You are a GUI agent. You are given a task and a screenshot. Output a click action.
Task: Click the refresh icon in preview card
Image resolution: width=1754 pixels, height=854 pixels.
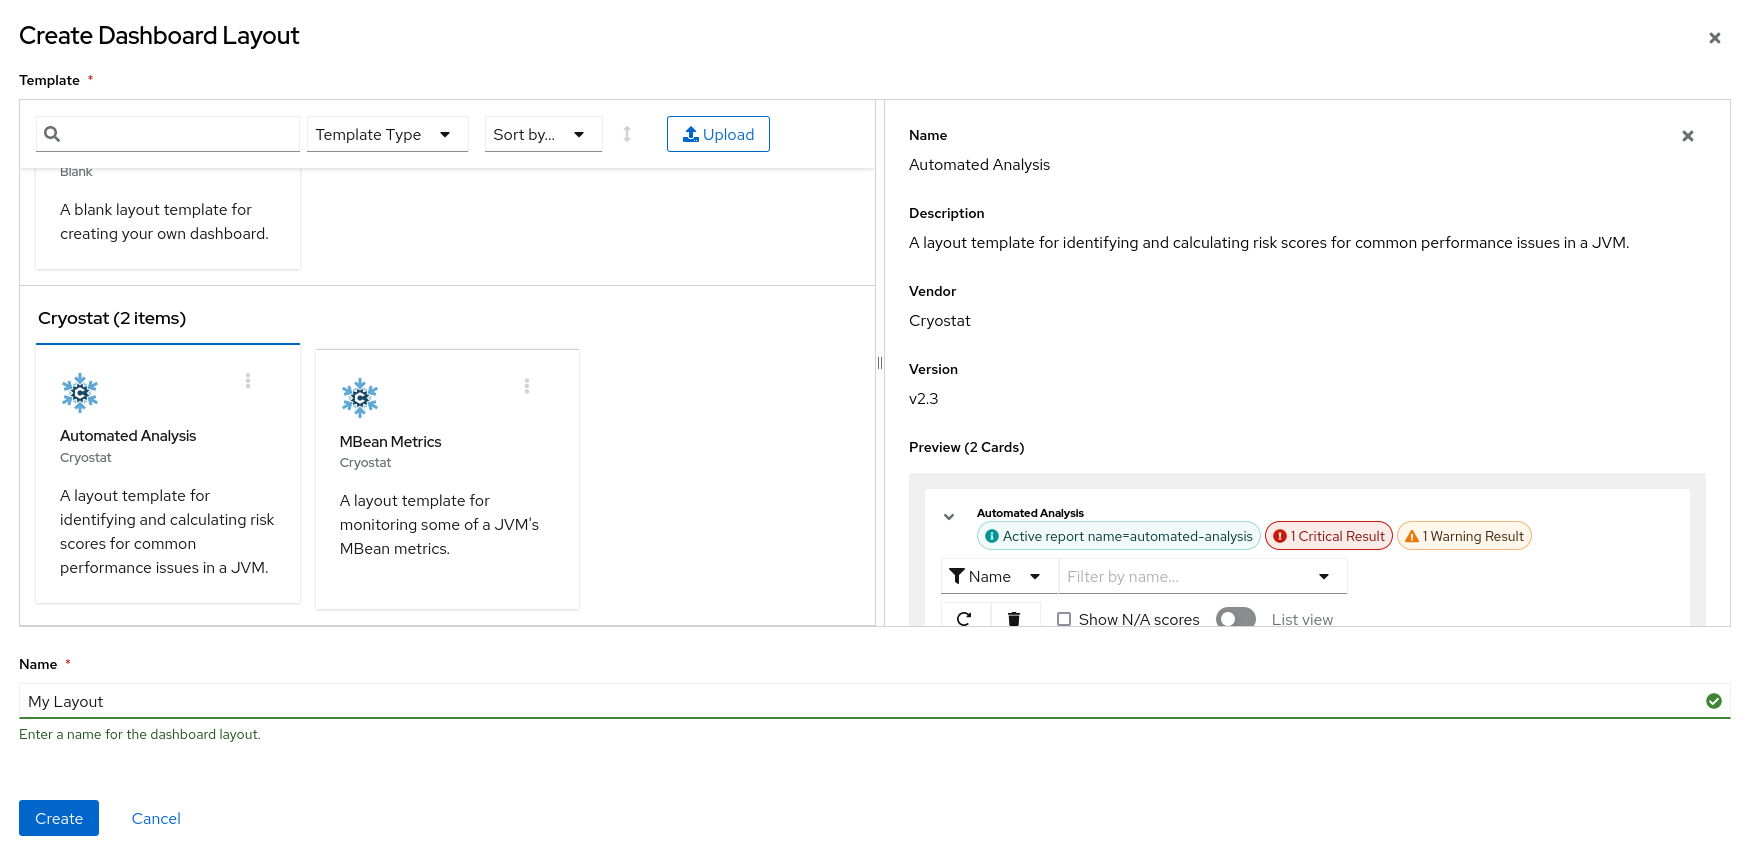coord(964,619)
